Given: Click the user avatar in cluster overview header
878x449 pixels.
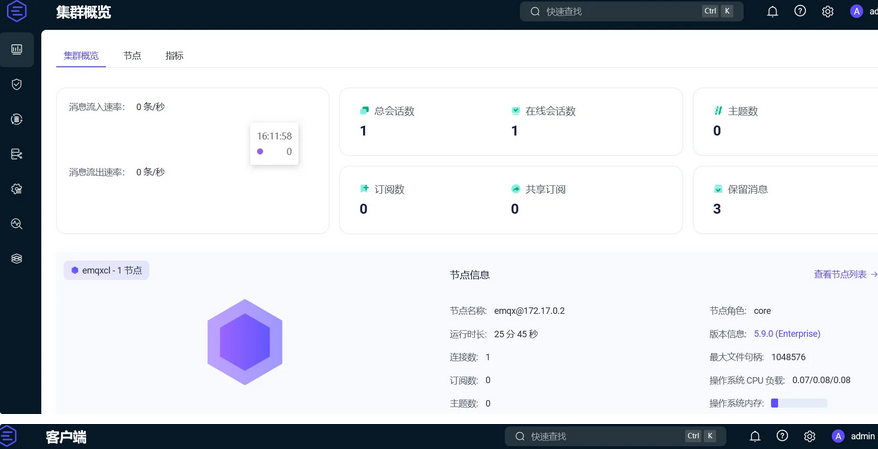Looking at the screenshot, I should click(856, 11).
